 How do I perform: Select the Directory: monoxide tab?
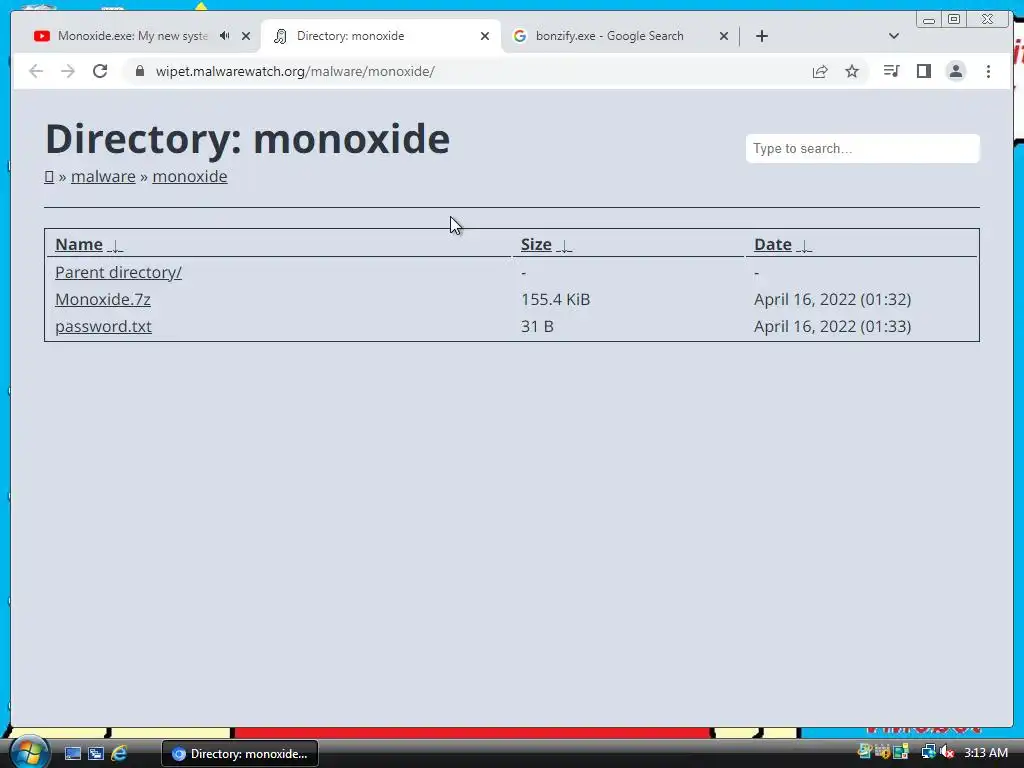click(x=381, y=36)
